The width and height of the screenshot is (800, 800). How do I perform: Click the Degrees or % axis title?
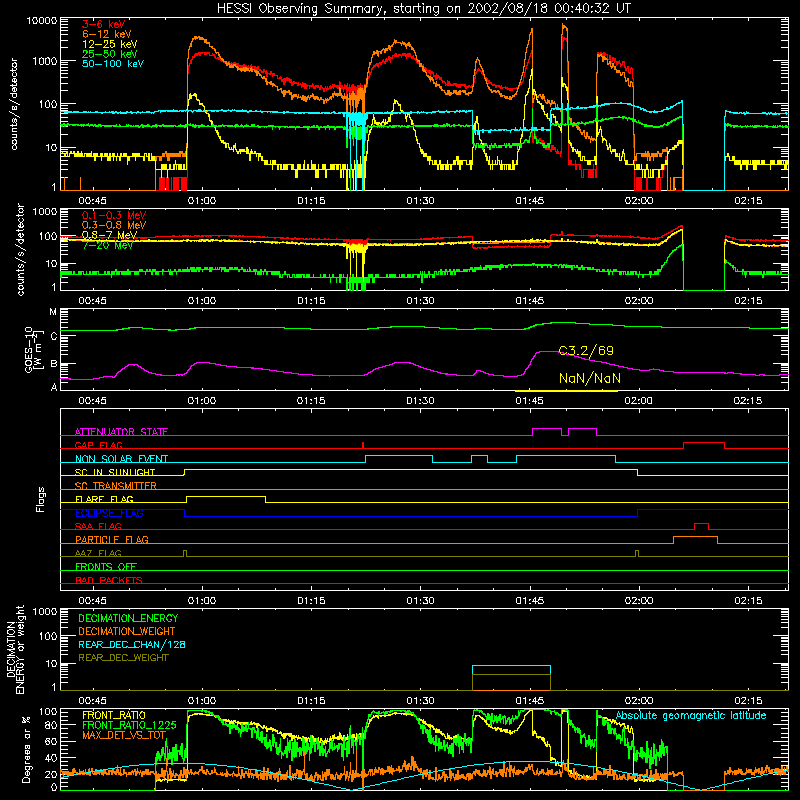(26, 749)
